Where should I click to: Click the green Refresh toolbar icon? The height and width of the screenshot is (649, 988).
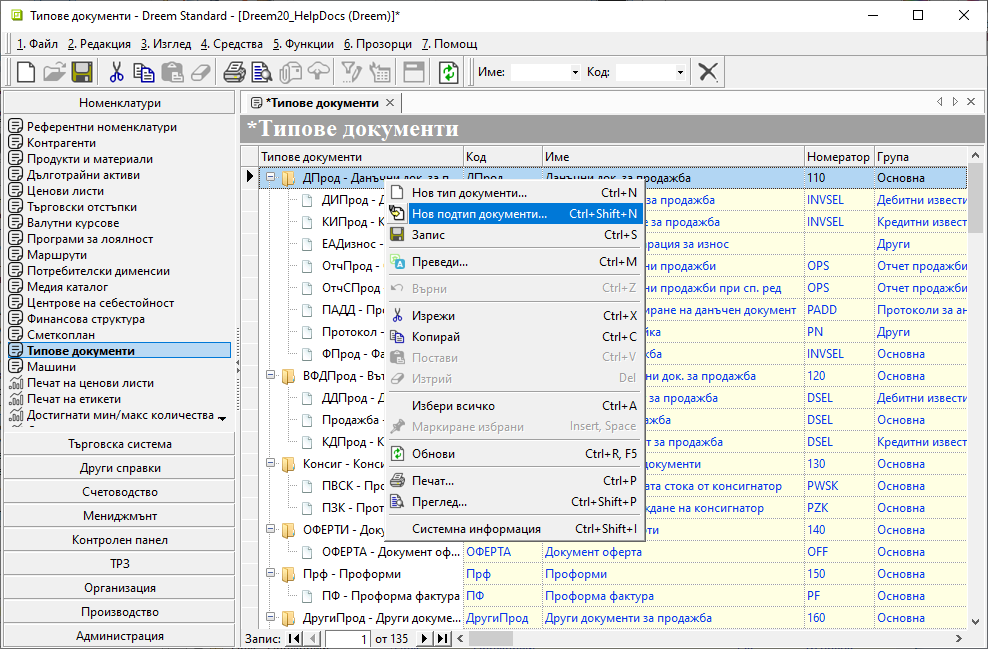[449, 72]
